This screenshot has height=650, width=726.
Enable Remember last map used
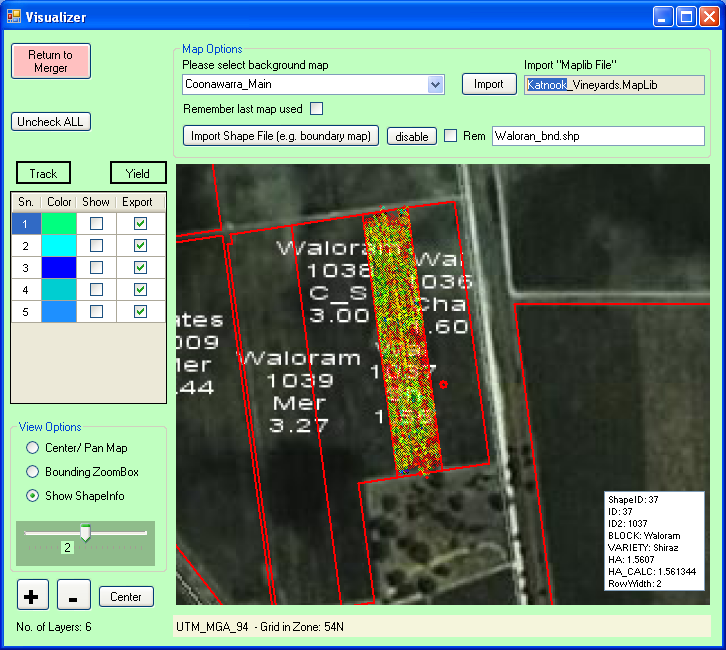click(x=317, y=108)
